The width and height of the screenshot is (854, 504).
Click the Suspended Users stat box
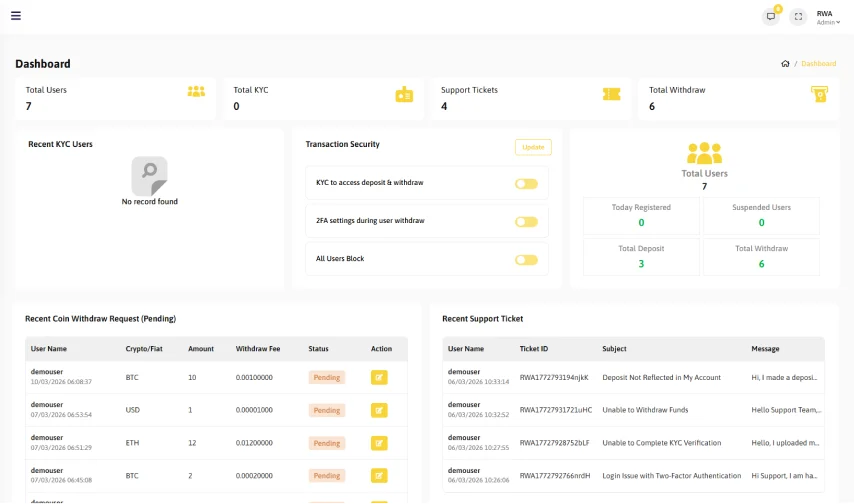pyautogui.click(x=761, y=216)
